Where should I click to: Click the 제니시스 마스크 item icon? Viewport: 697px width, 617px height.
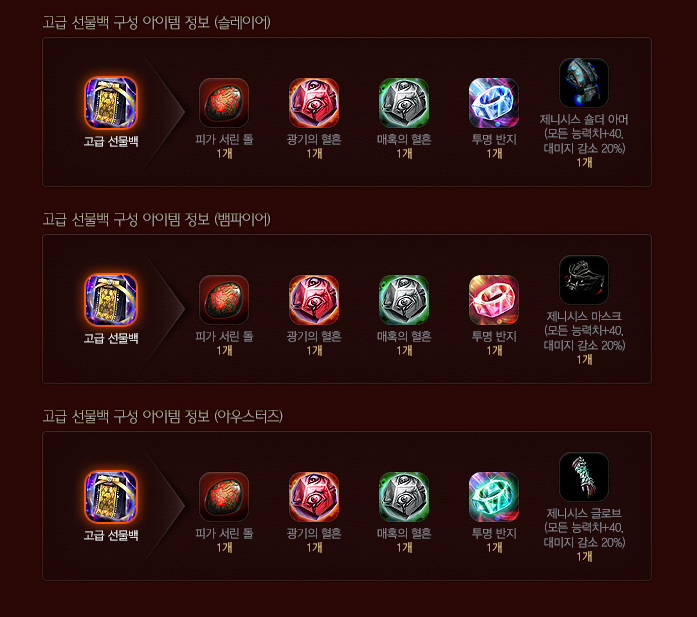[584, 280]
